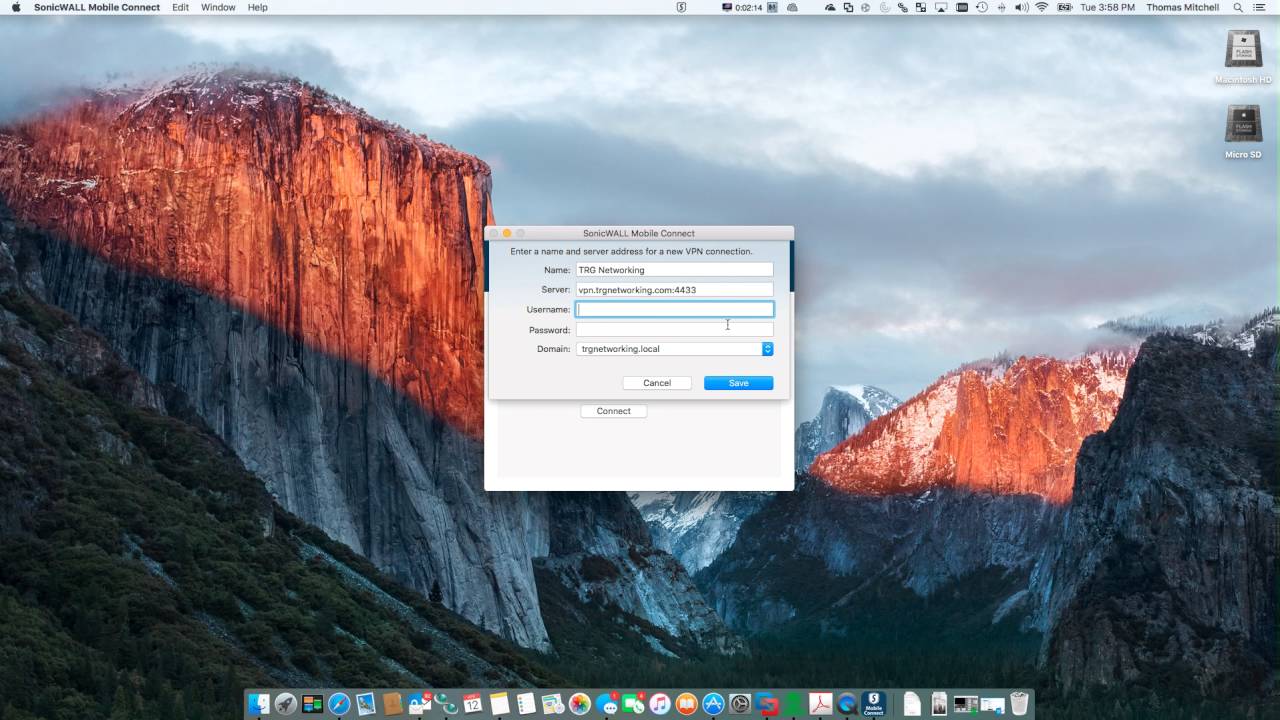Click the Mobile Connect dock icon
This screenshot has height=720, width=1280.
coord(873,703)
